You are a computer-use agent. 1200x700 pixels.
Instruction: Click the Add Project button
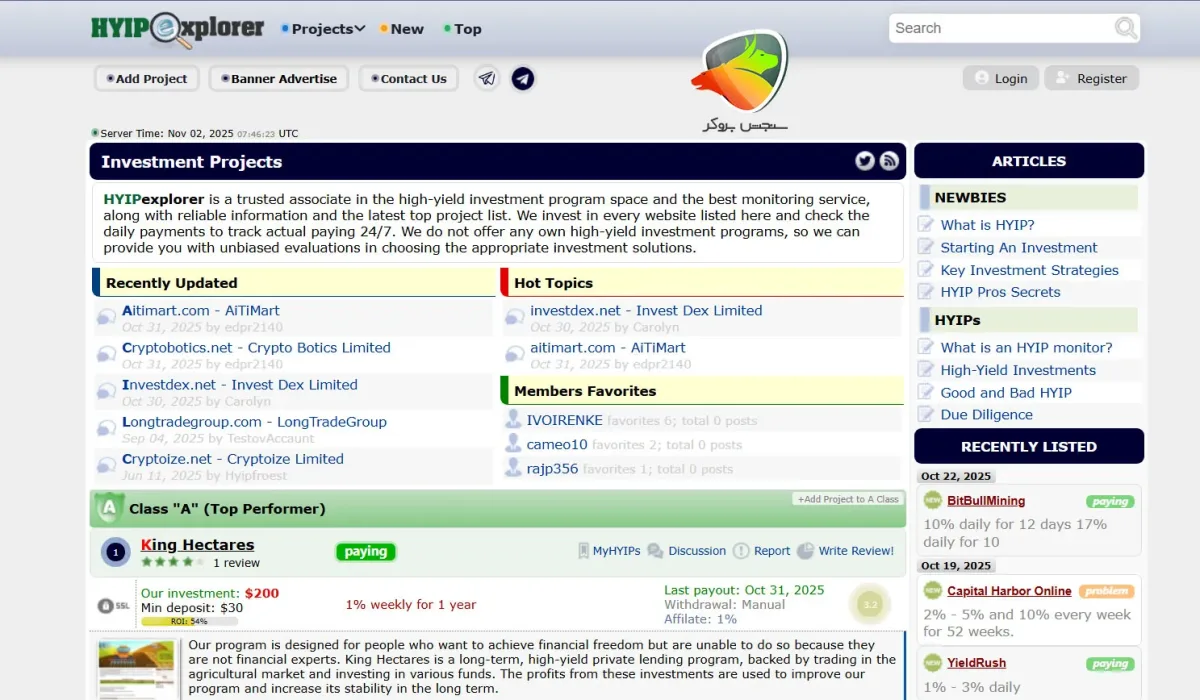(147, 78)
